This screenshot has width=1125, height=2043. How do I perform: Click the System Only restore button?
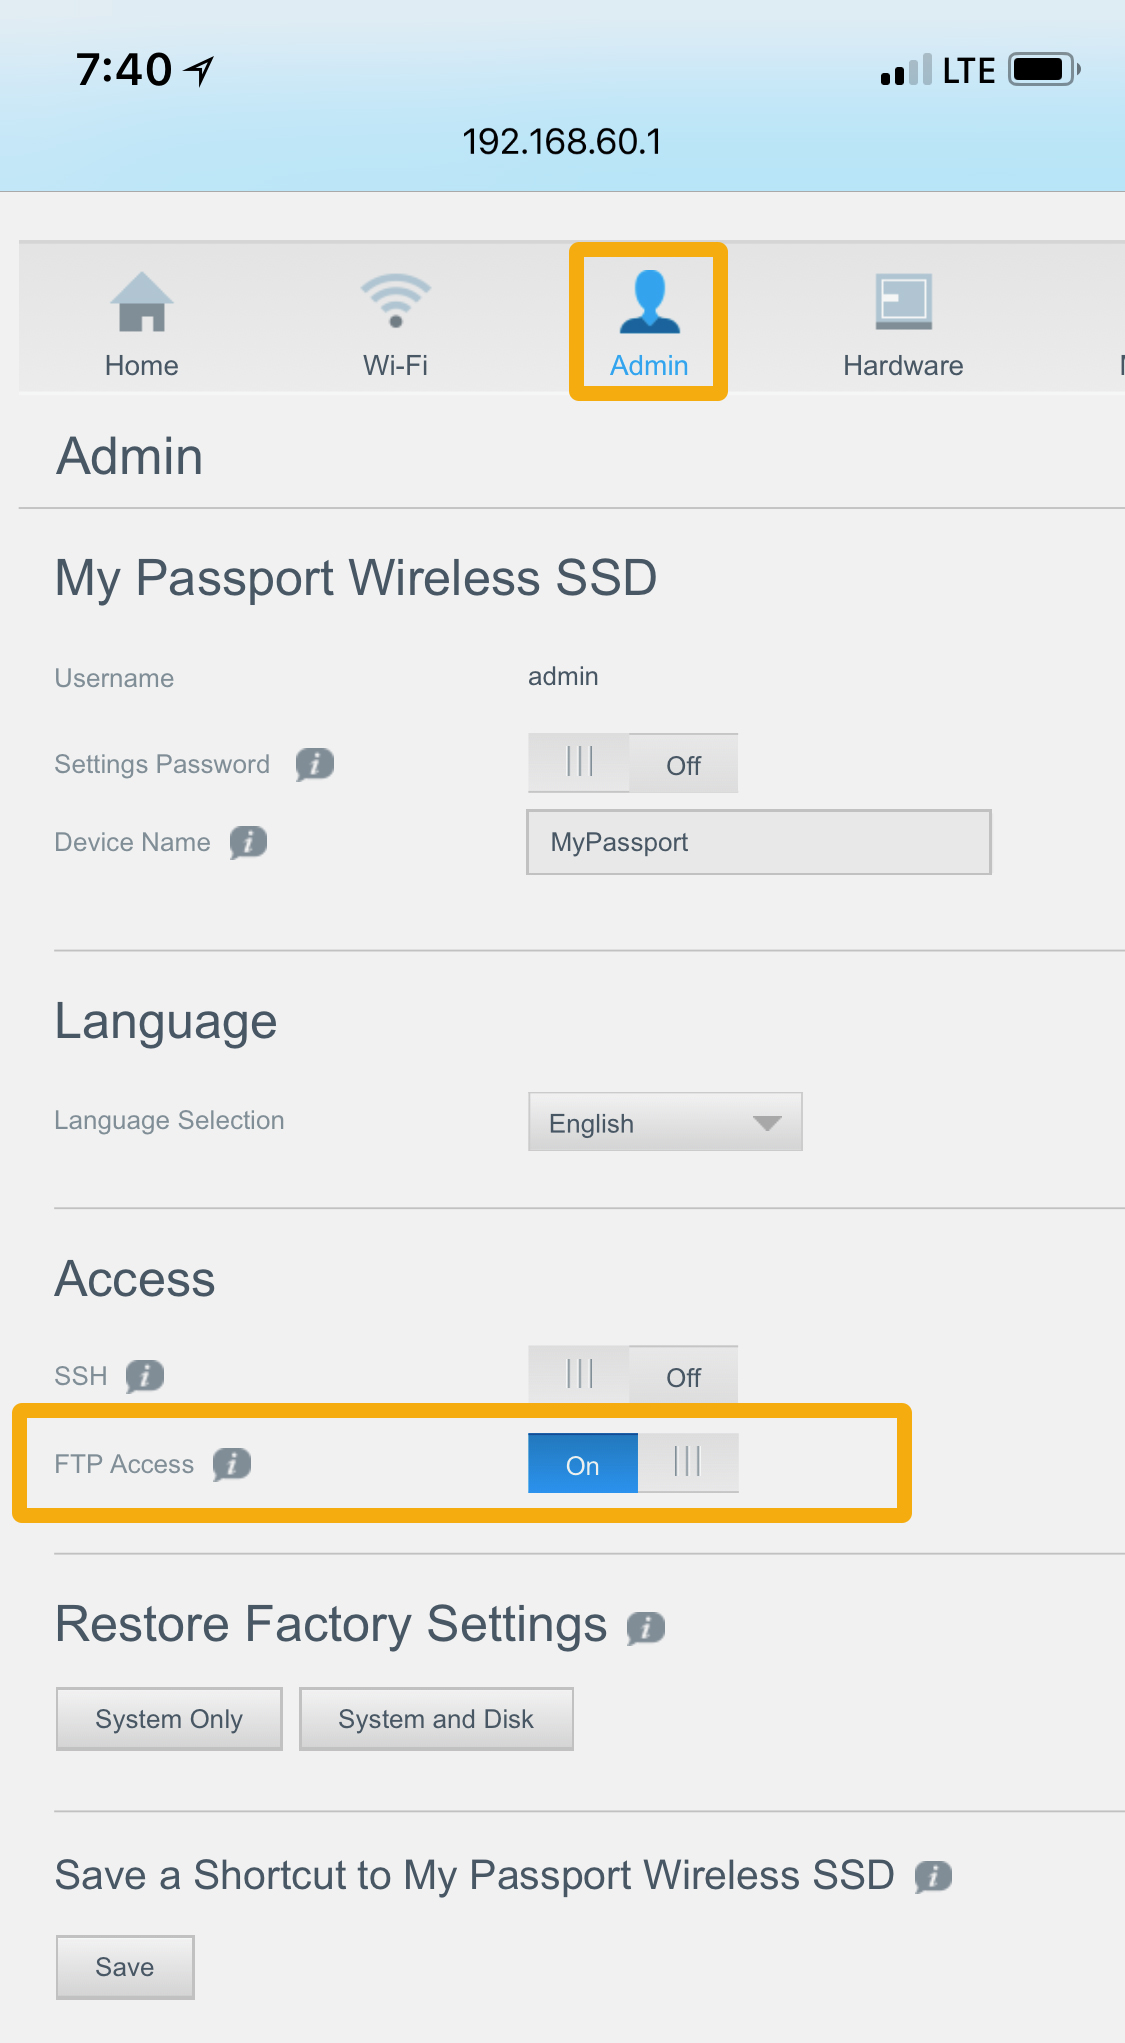pos(169,1719)
